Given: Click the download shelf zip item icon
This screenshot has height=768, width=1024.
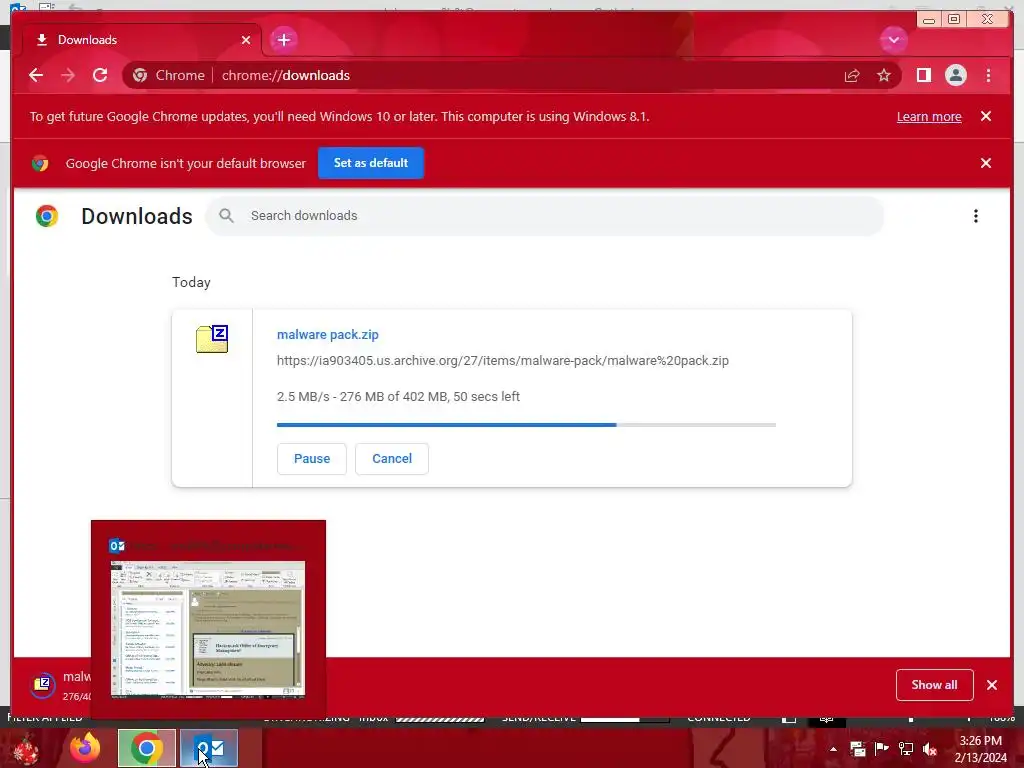Looking at the screenshot, I should pos(43,685).
